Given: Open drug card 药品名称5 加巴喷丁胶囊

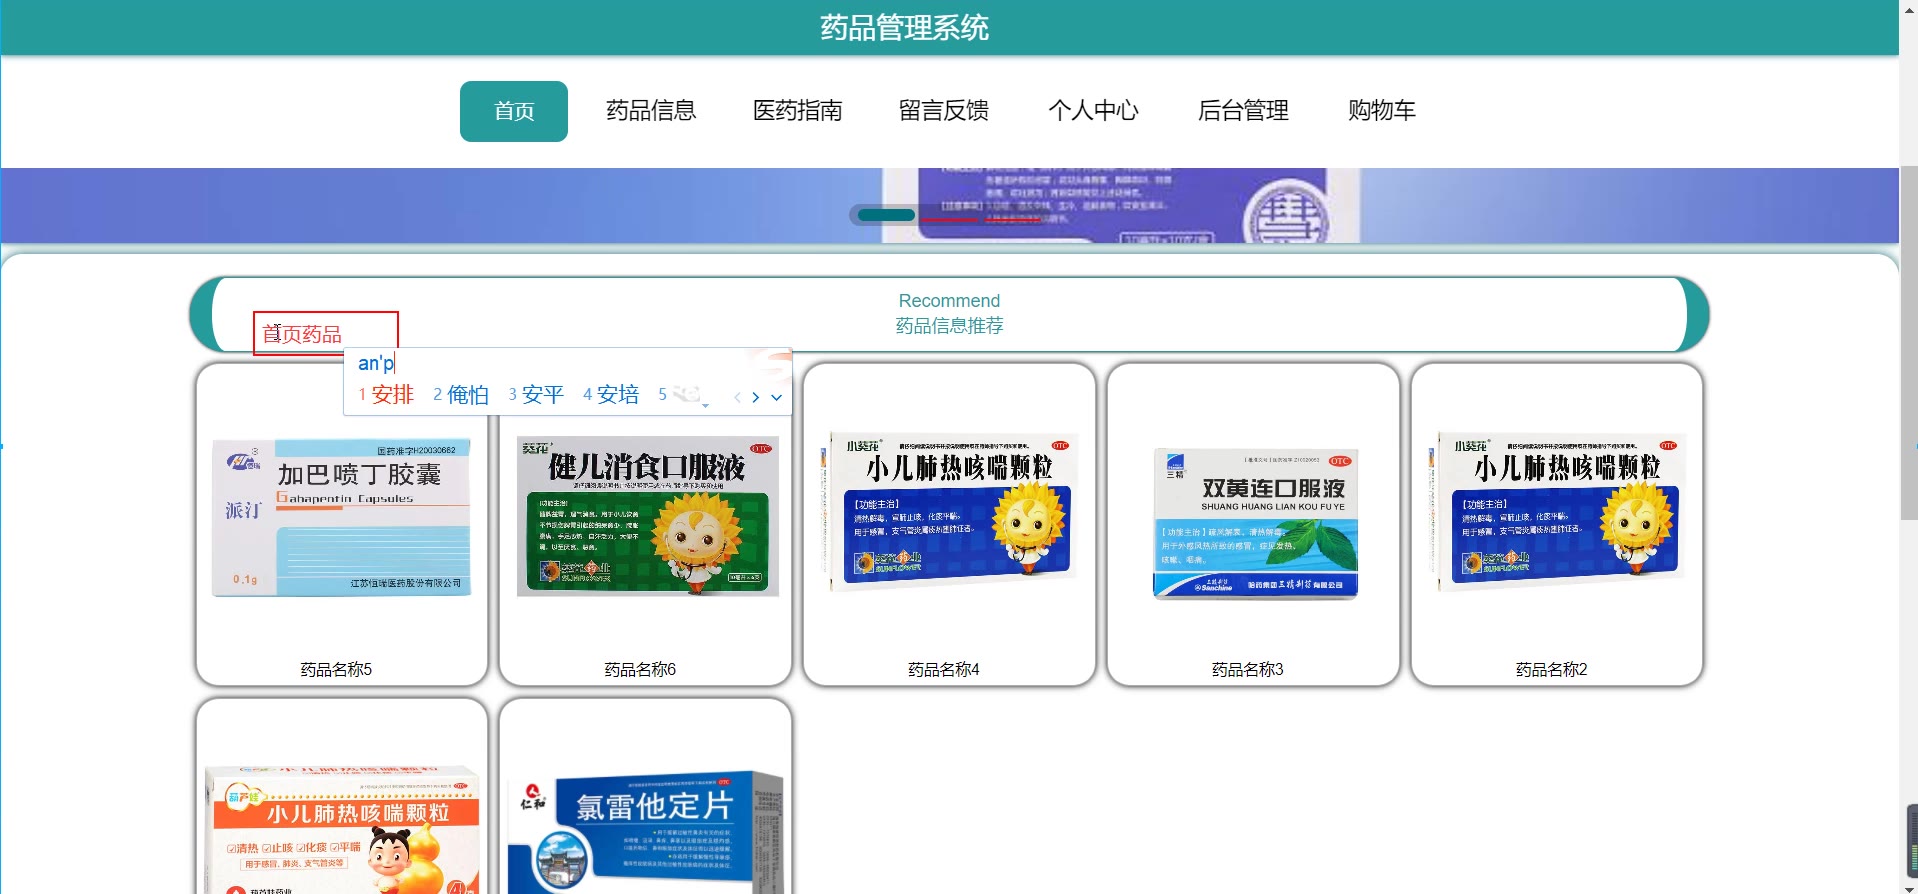Looking at the screenshot, I should click(342, 524).
